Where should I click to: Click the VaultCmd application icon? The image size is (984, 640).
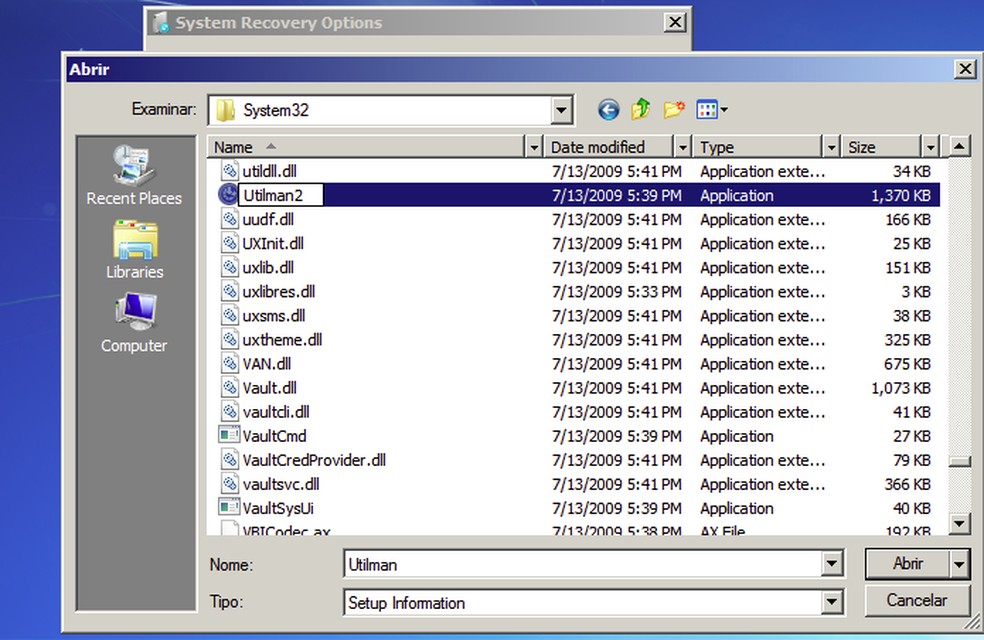click(229, 436)
